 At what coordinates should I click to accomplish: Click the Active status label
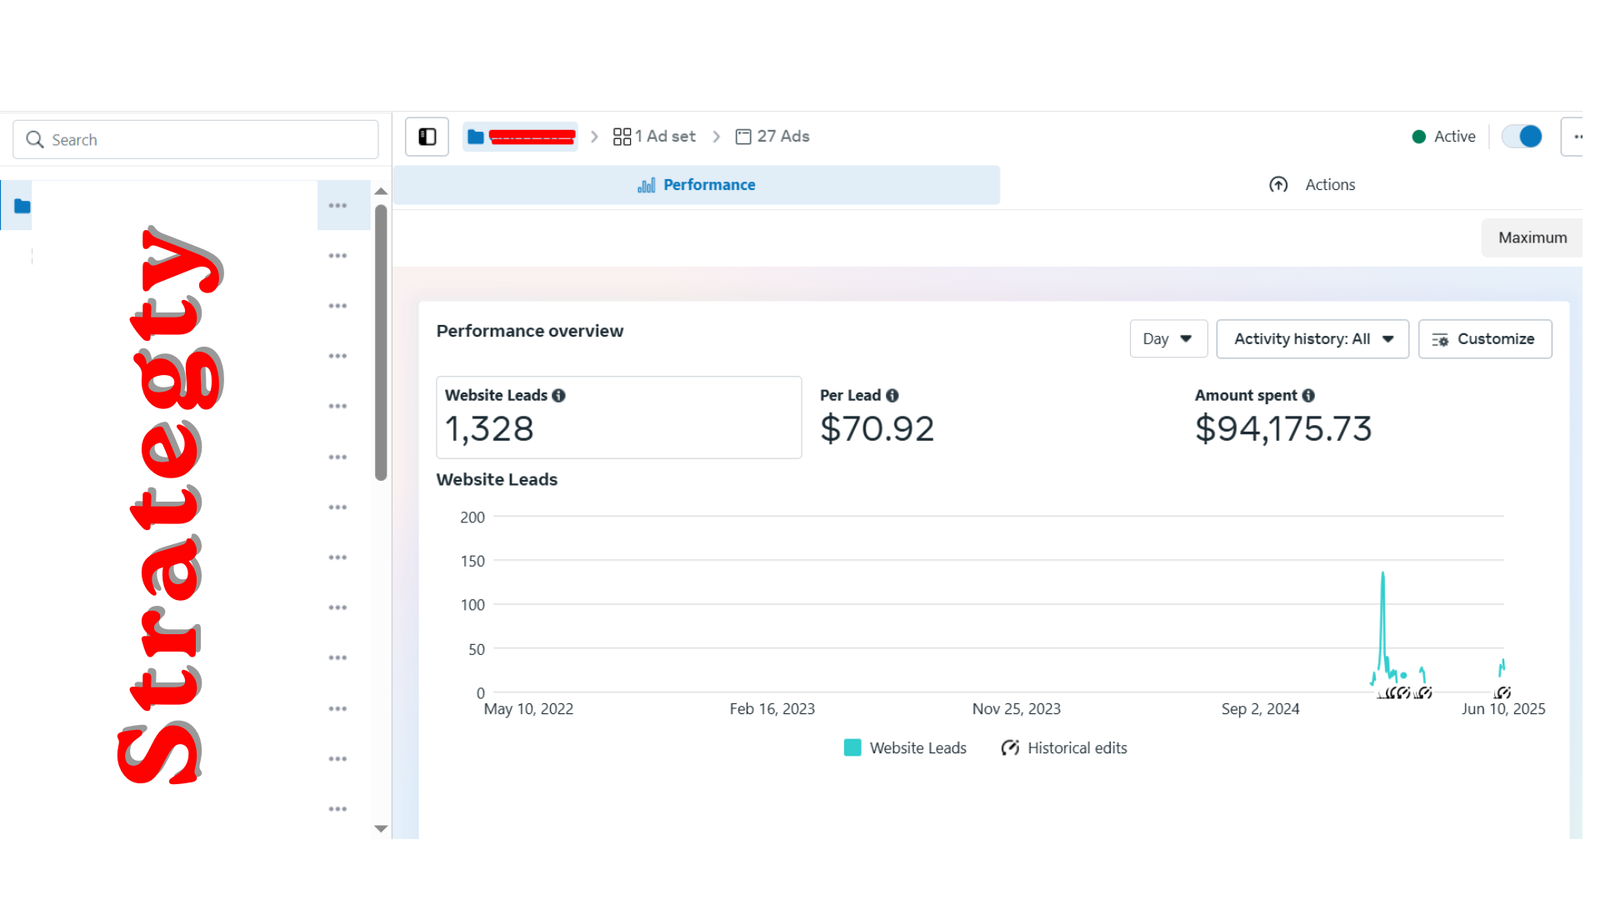click(x=1454, y=137)
